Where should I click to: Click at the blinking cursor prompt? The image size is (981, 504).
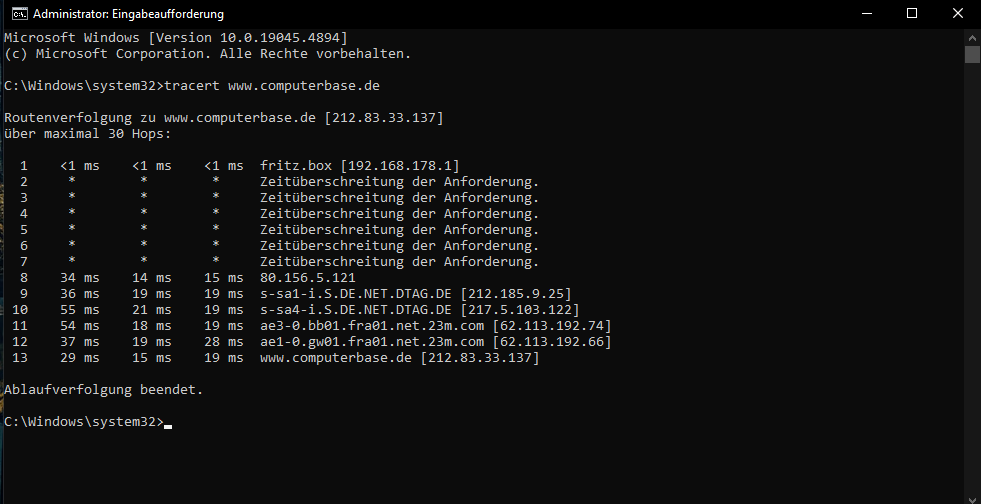tap(168, 423)
